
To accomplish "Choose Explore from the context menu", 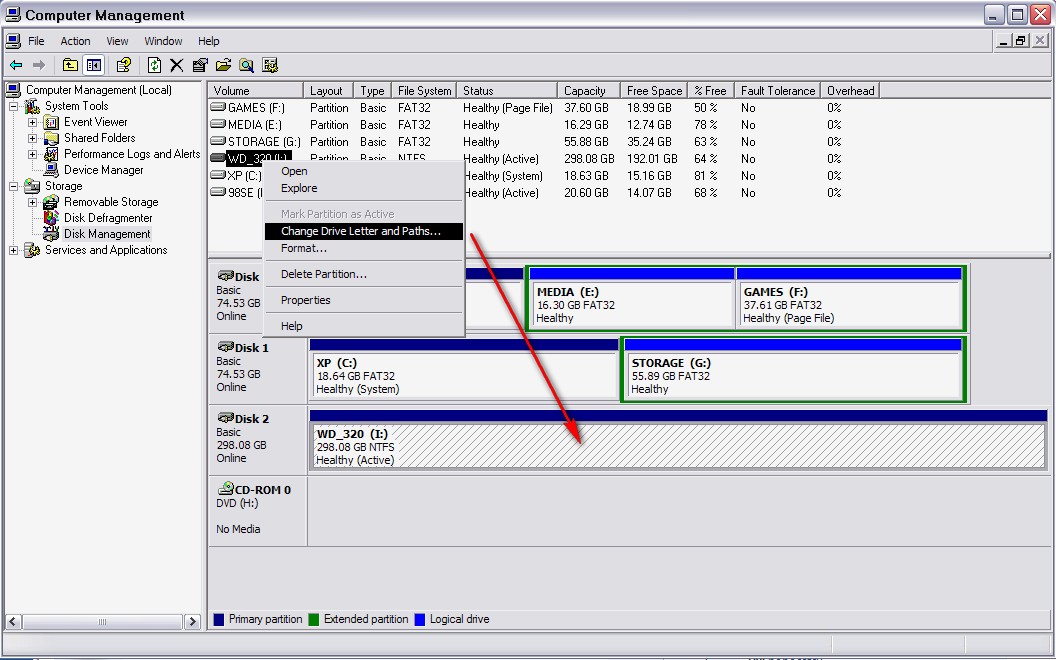I will tap(364, 188).
